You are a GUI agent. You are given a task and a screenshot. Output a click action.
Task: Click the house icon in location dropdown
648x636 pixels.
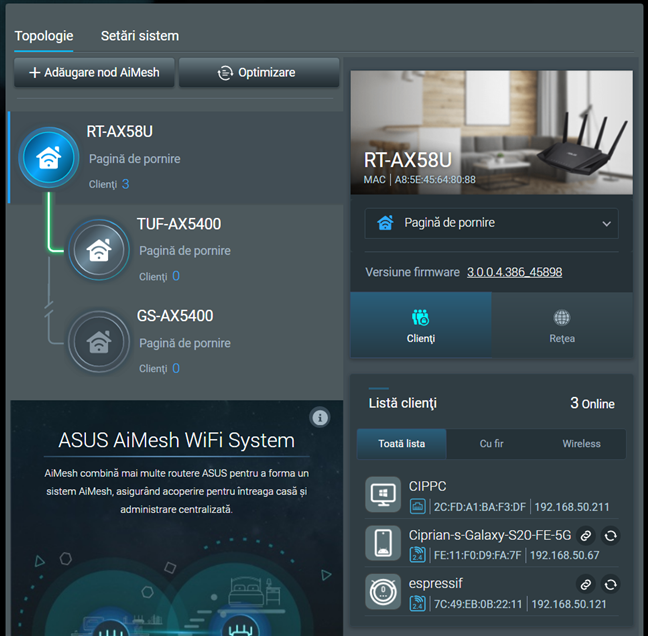pos(385,223)
